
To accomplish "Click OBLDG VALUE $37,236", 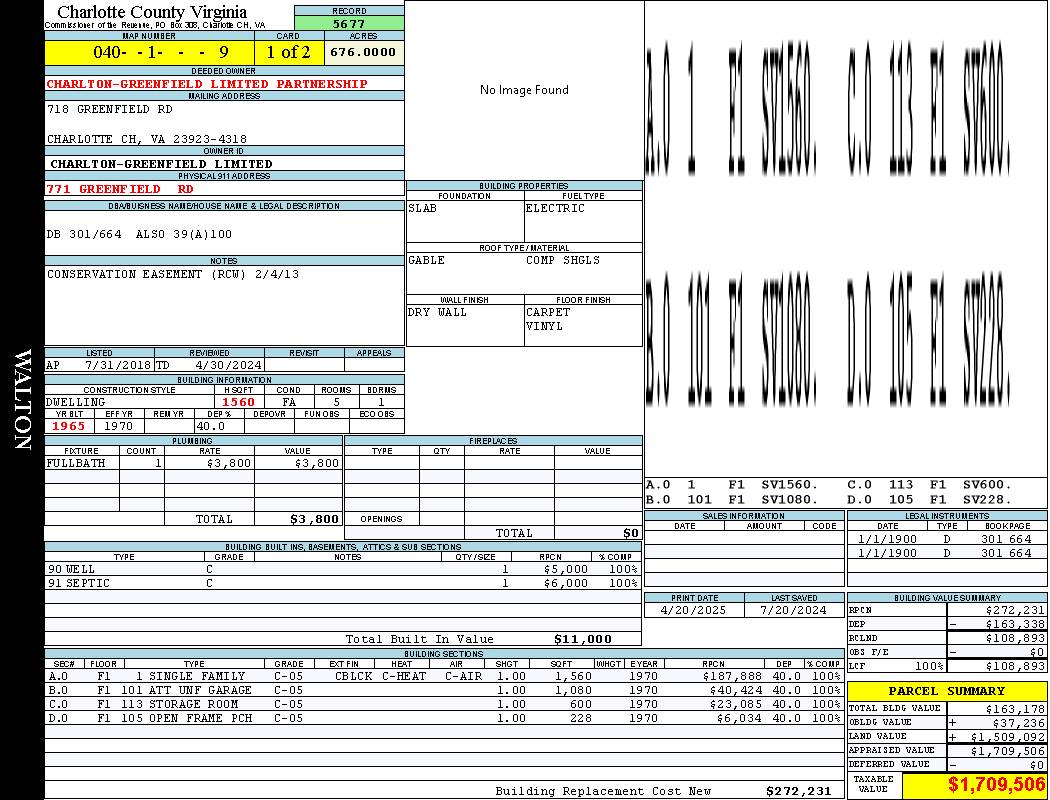I will tap(1019, 723).
